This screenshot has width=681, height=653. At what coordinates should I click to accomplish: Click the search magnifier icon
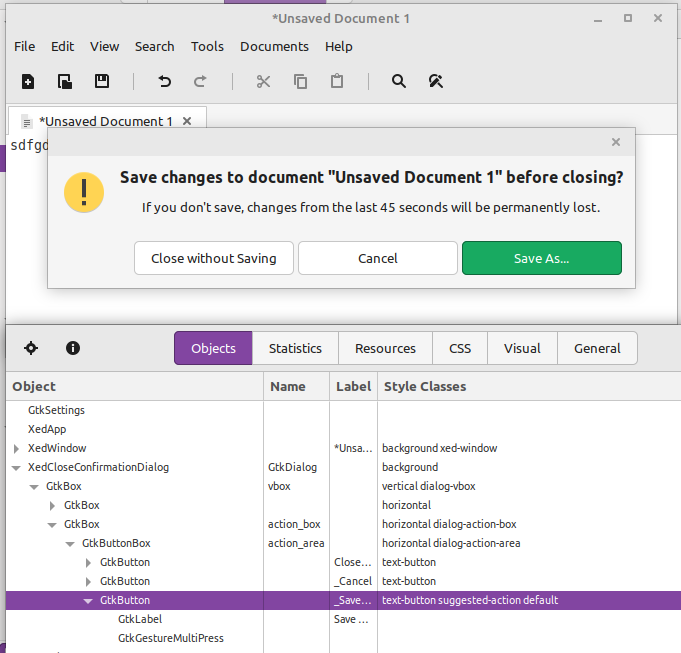click(399, 82)
